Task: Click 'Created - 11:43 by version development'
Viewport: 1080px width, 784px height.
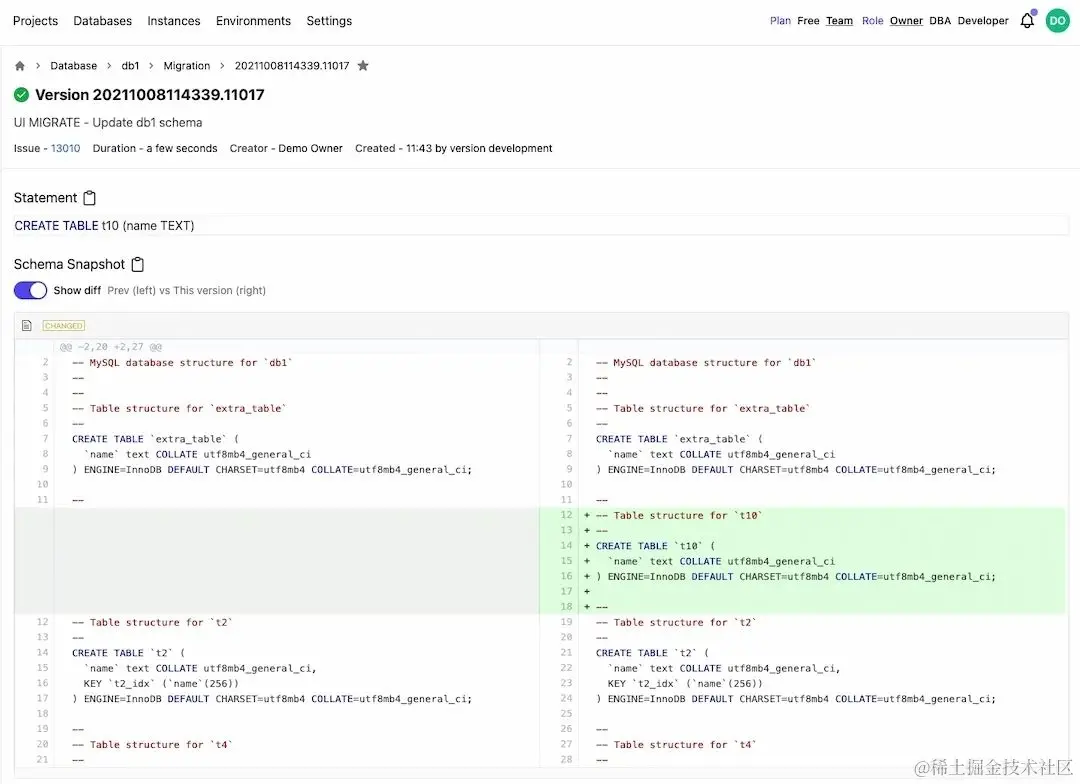Action: click(x=453, y=148)
